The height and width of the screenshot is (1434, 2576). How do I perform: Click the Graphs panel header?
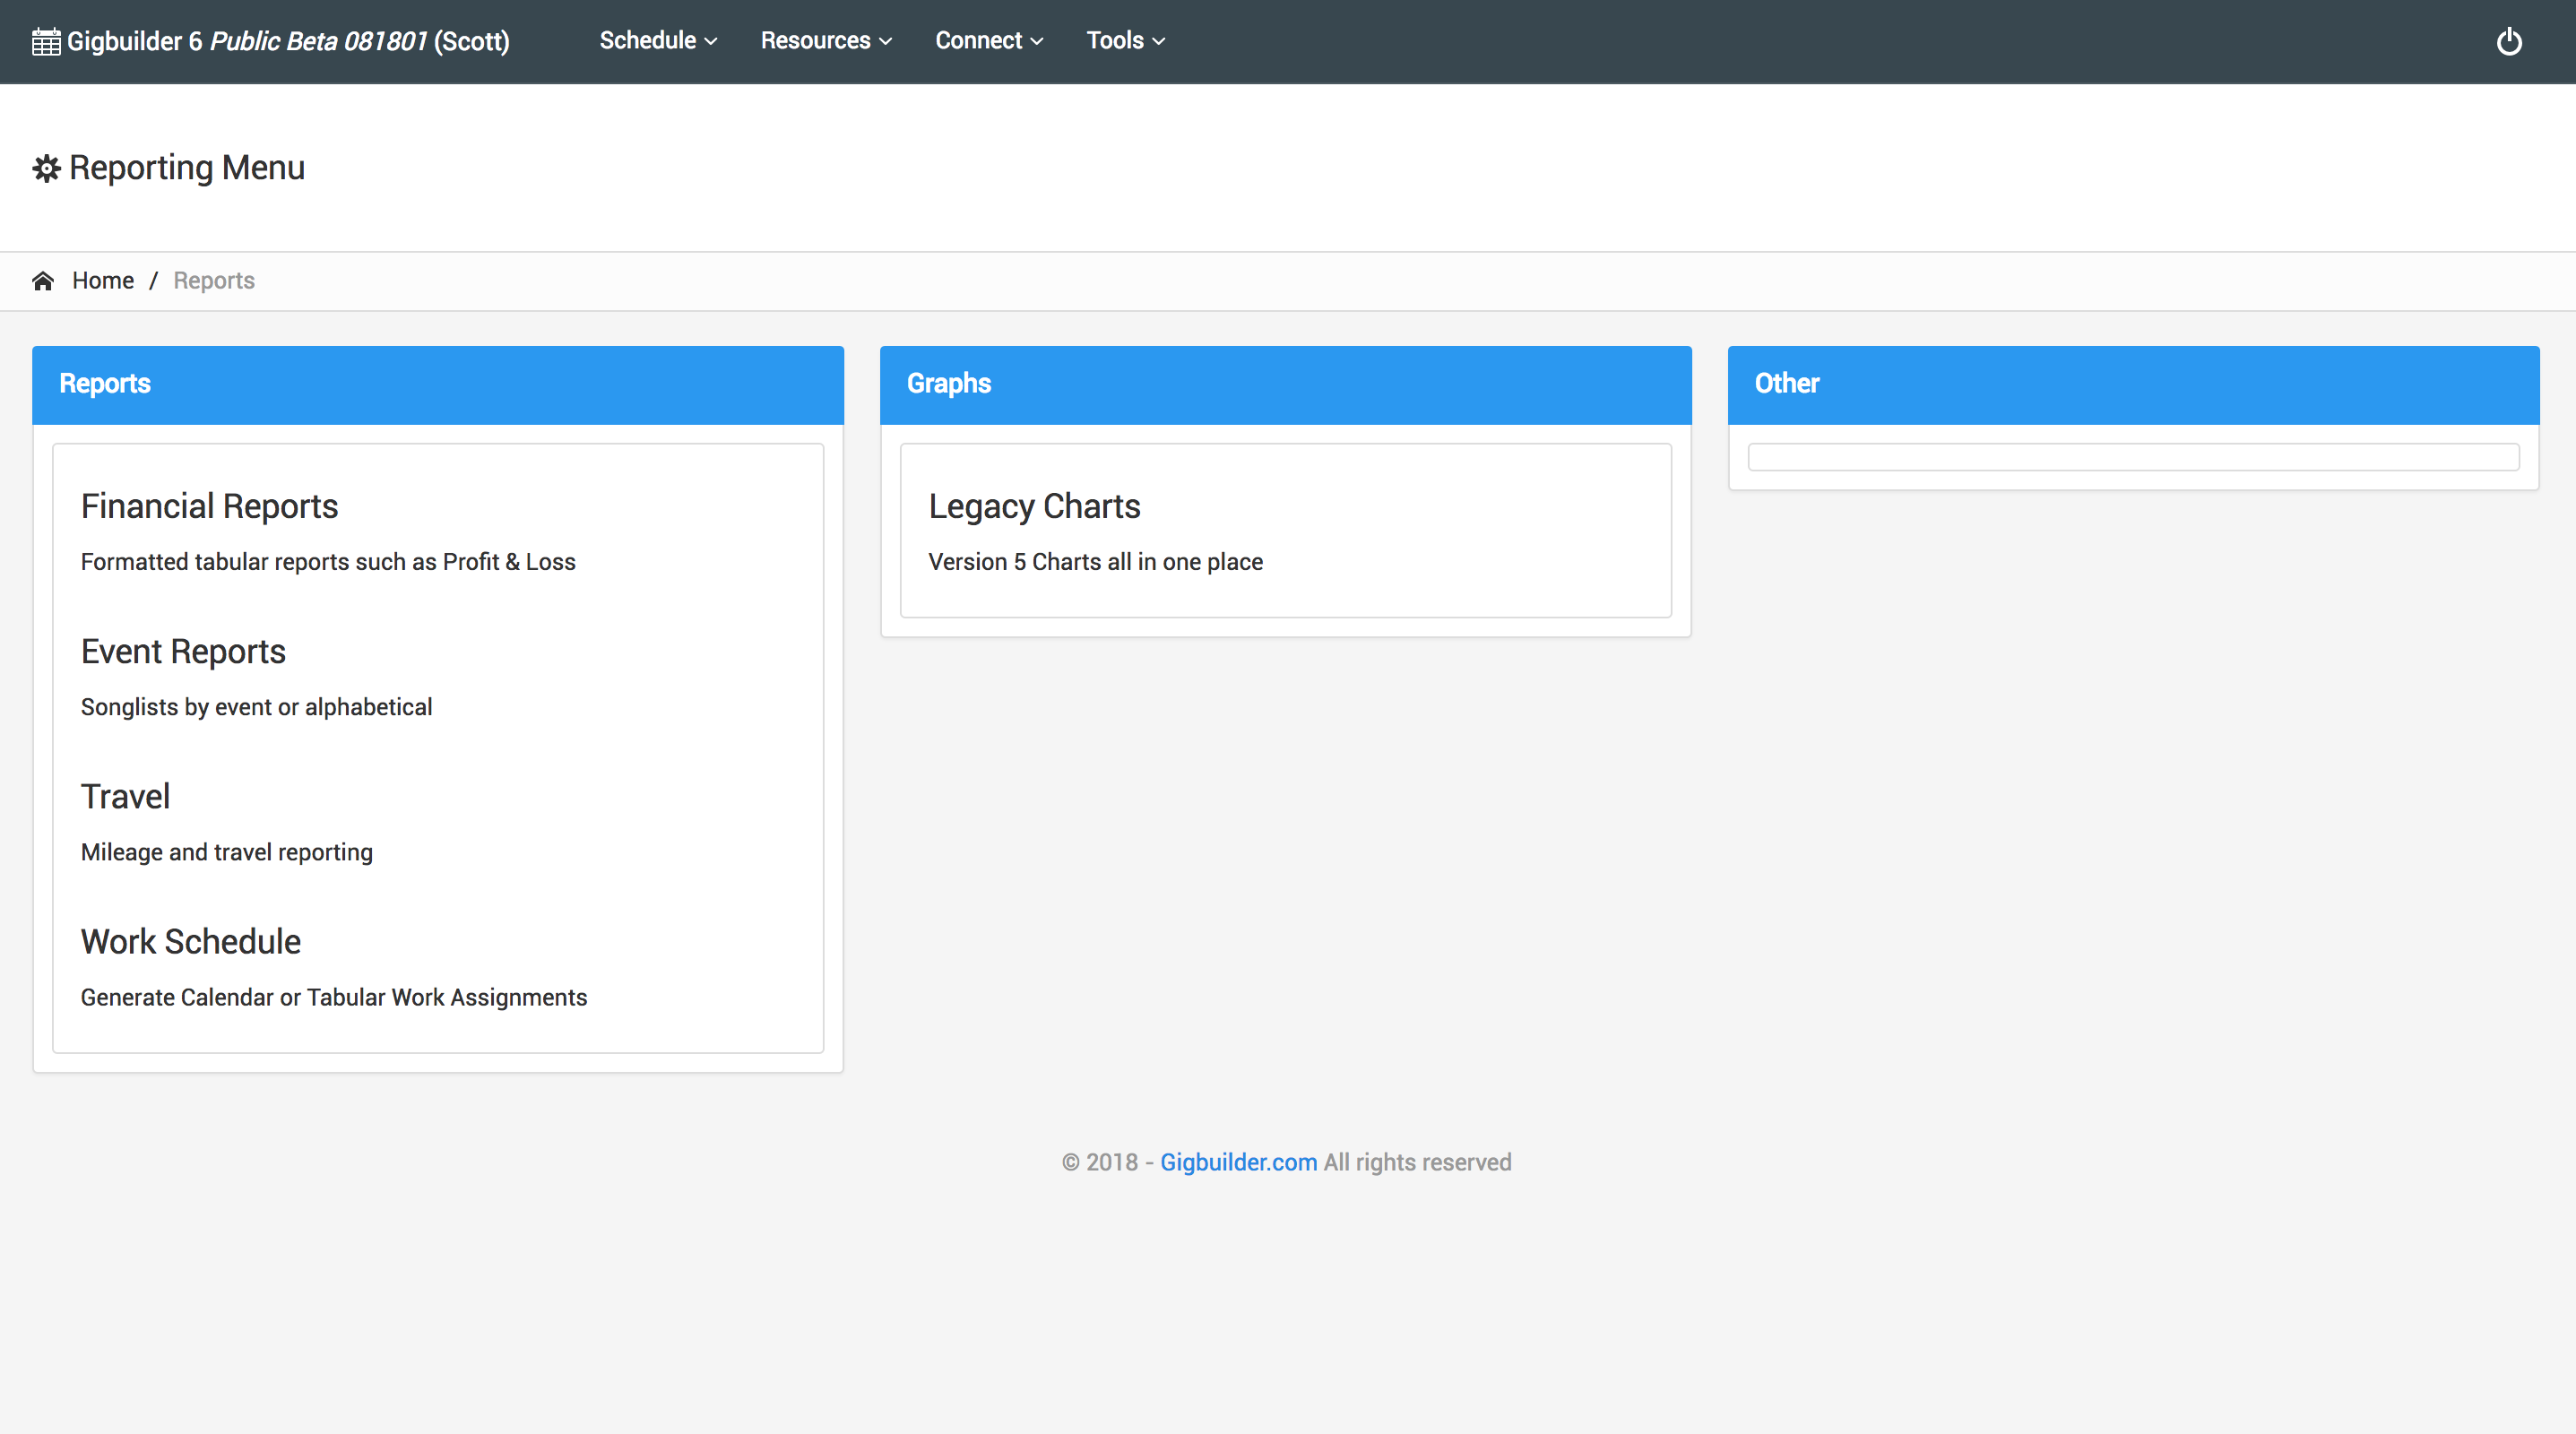(1285, 384)
